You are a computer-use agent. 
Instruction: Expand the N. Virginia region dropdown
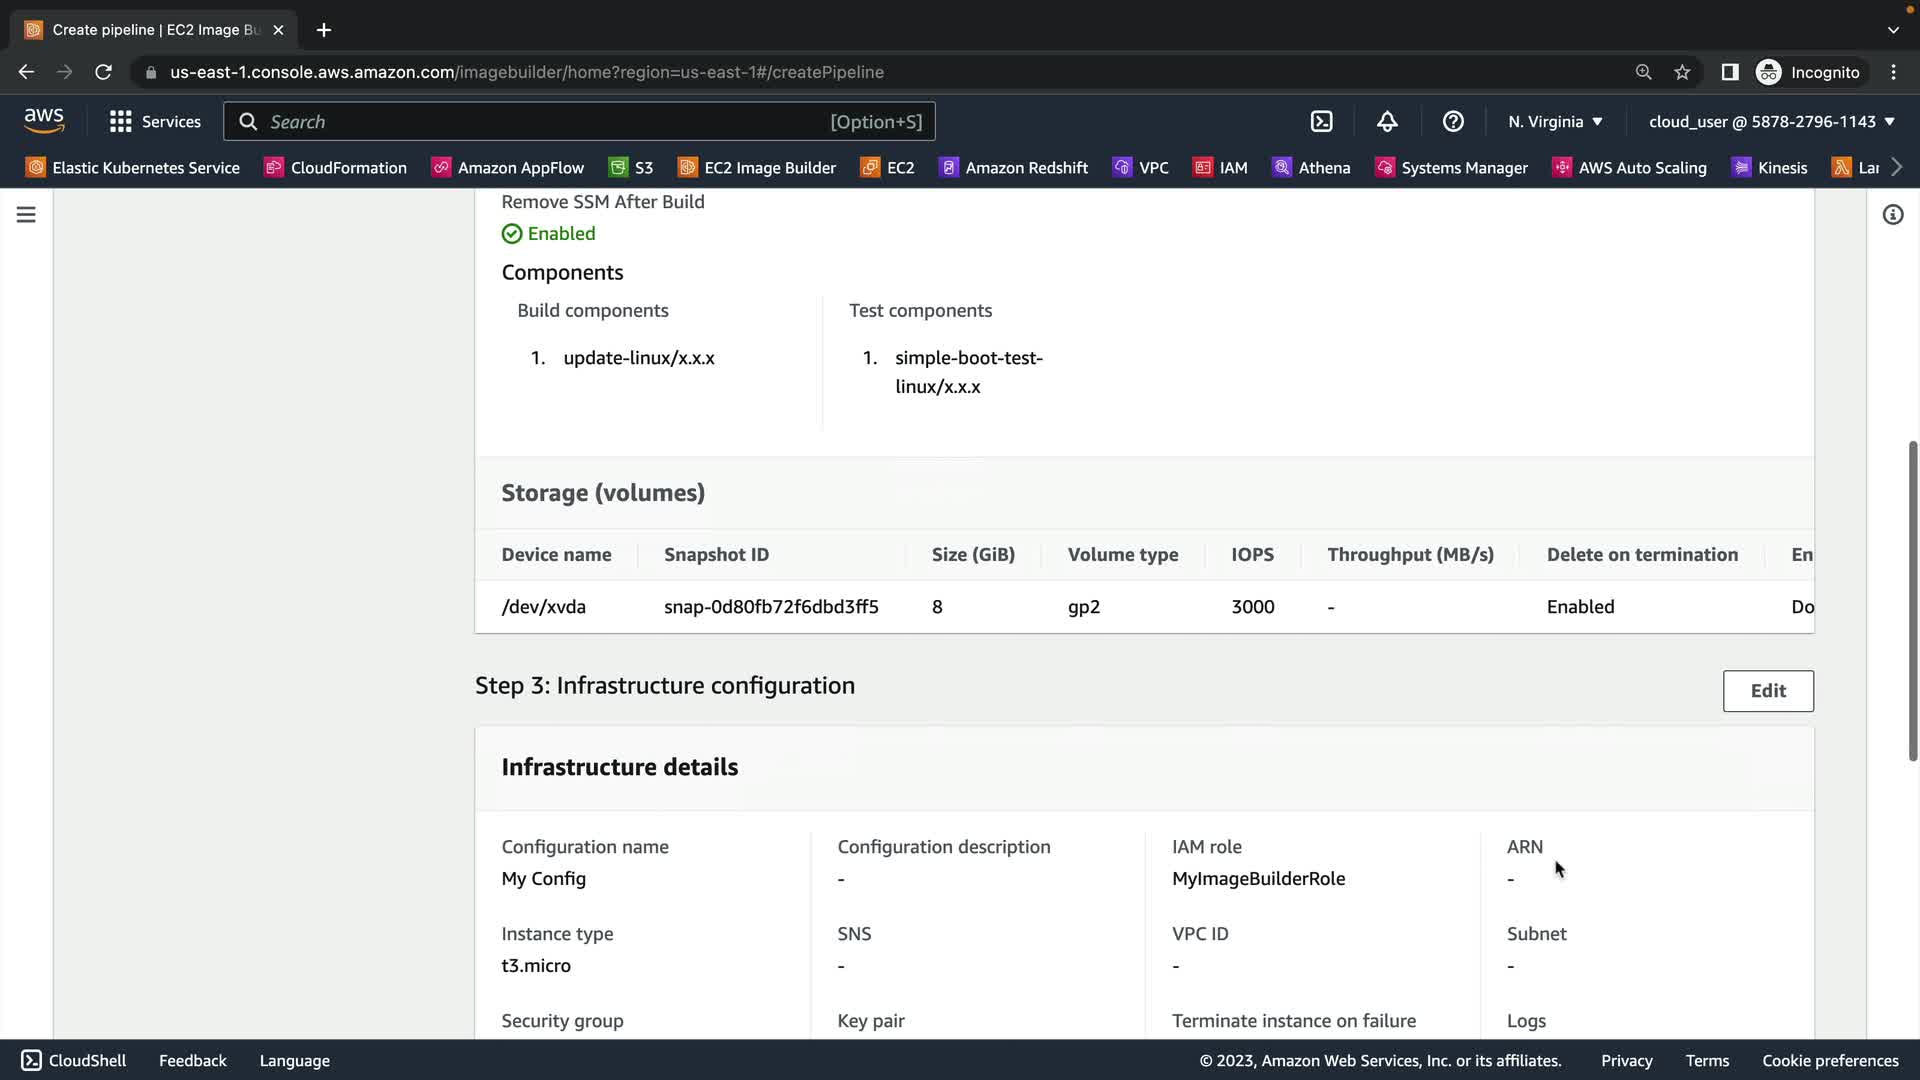(x=1555, y=121)
